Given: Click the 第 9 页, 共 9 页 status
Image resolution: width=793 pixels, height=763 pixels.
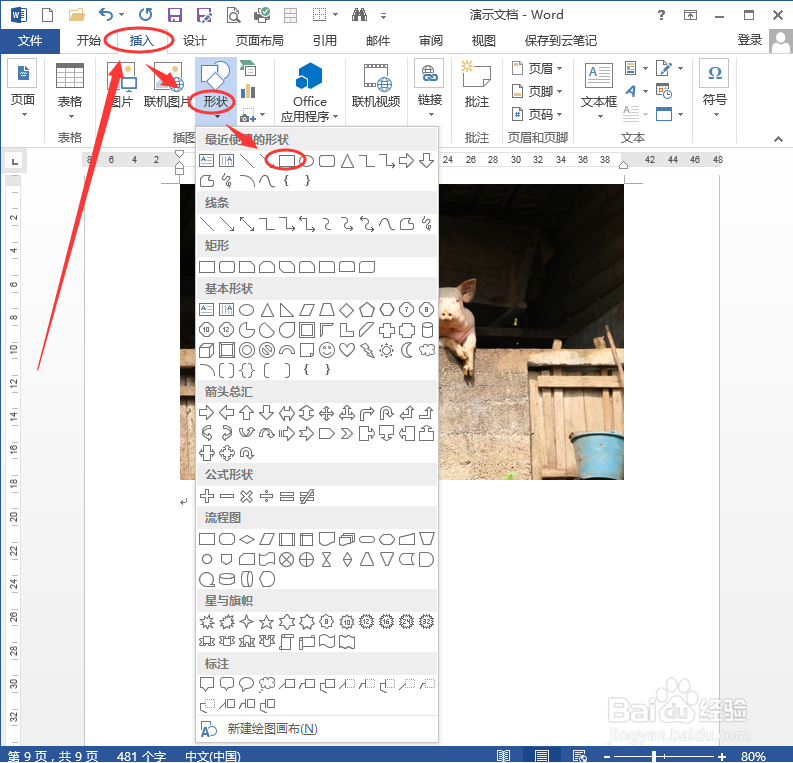Looking at the screenshot, I should [x=53, y=756].
